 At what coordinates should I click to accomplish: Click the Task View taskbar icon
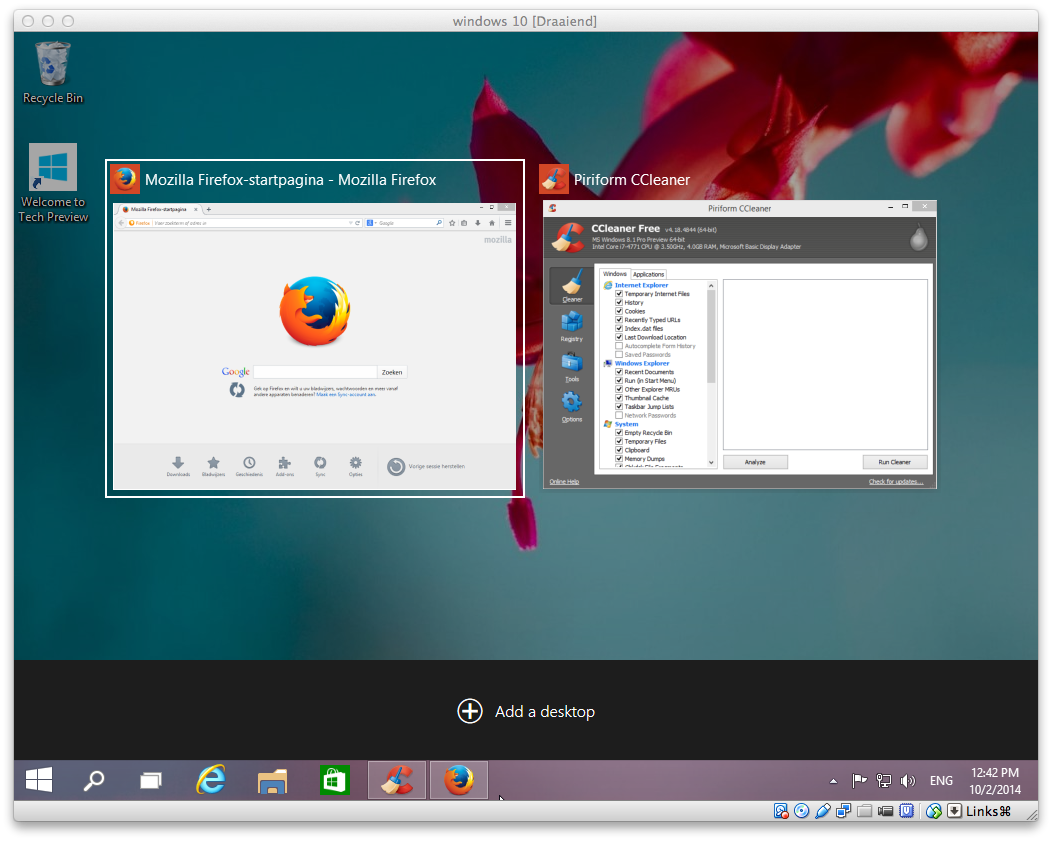151,780
